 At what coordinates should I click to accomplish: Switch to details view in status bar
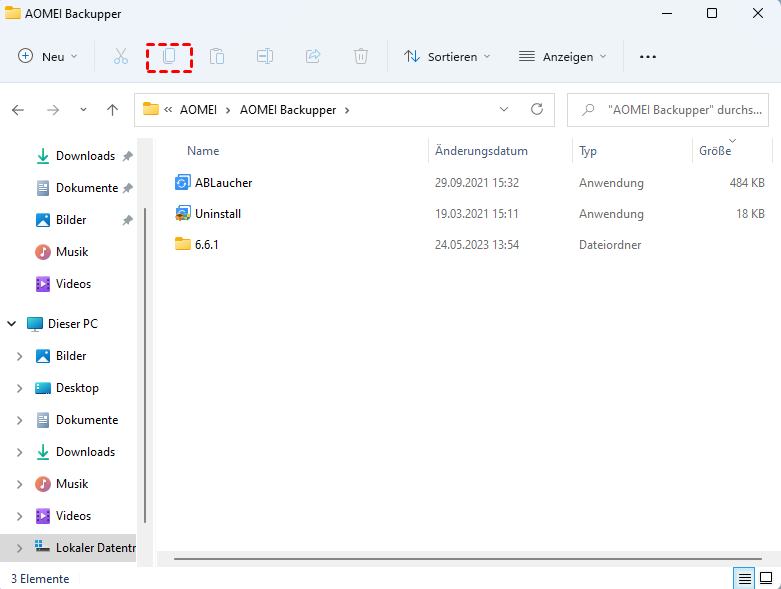pos(744,579)
